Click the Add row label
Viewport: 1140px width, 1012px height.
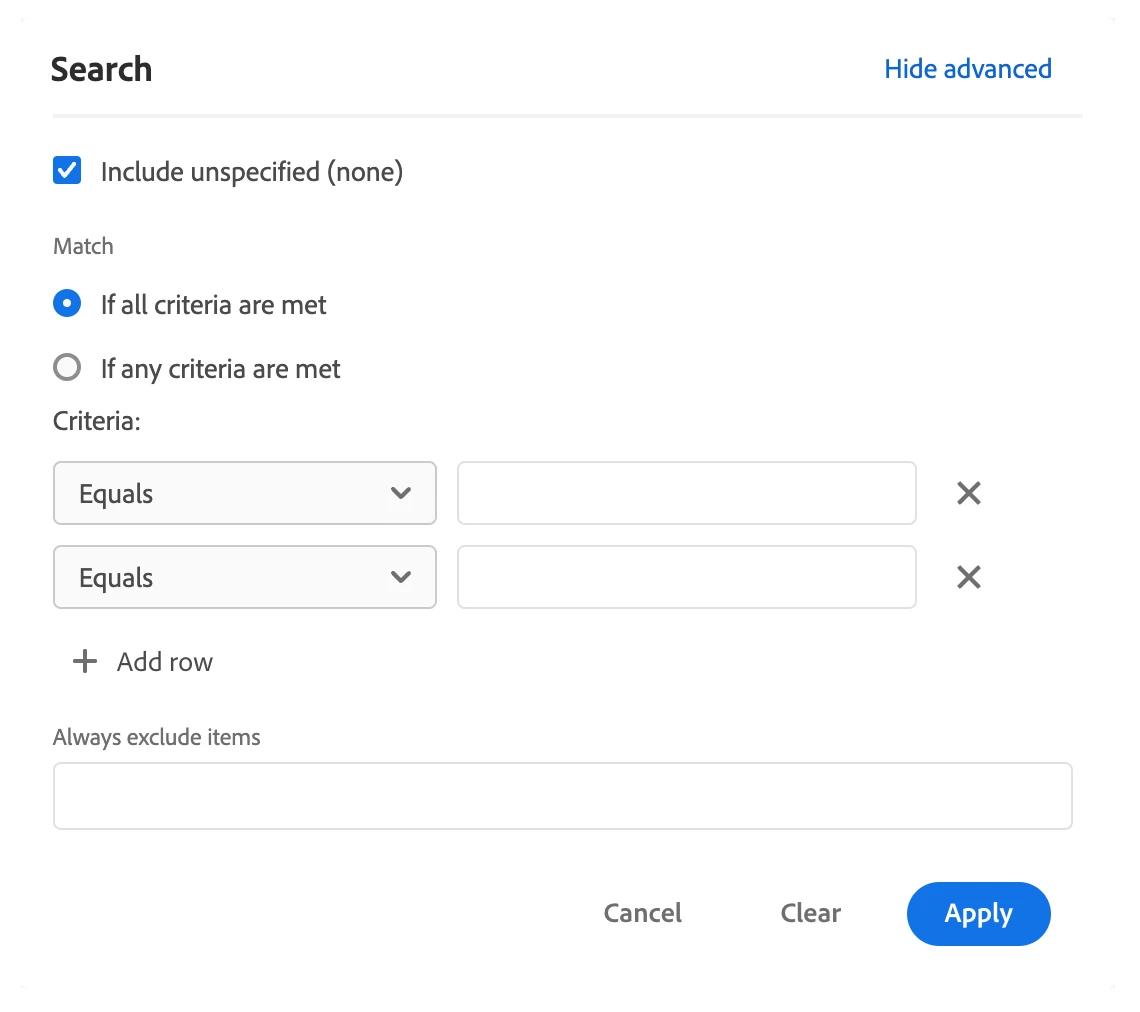coord(165,662)
